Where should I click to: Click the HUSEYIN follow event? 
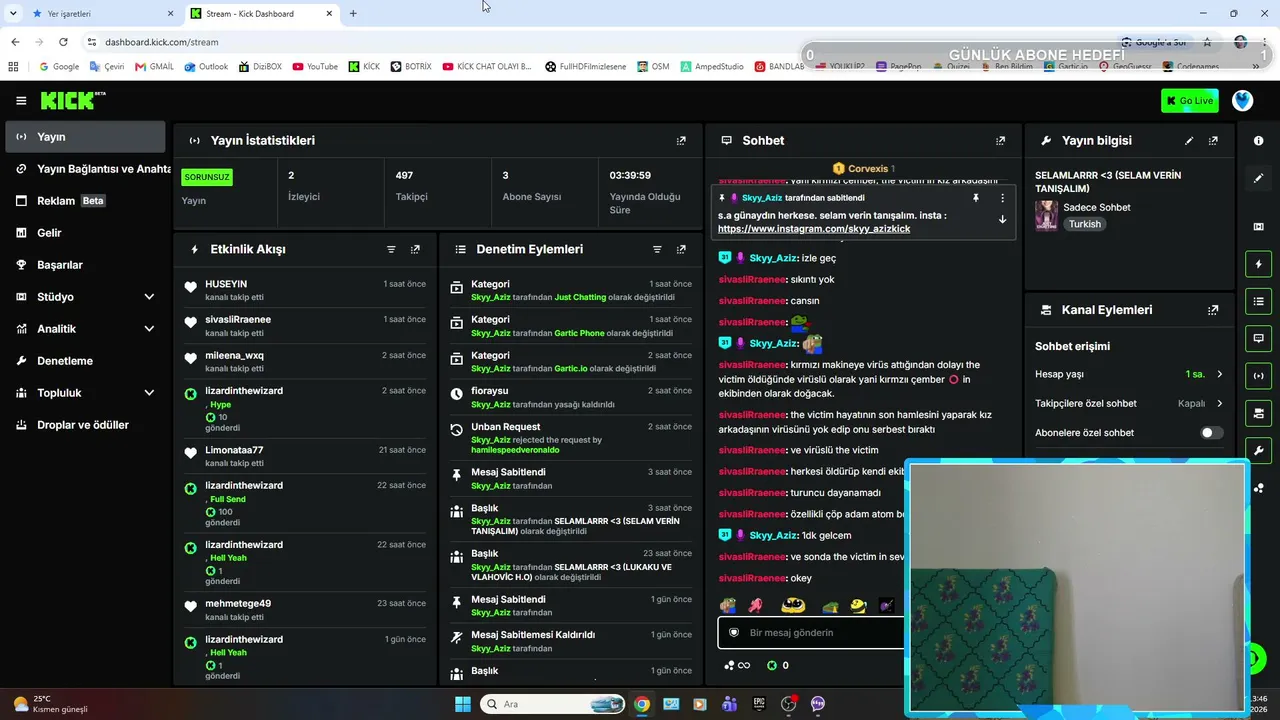coord(305,290)
